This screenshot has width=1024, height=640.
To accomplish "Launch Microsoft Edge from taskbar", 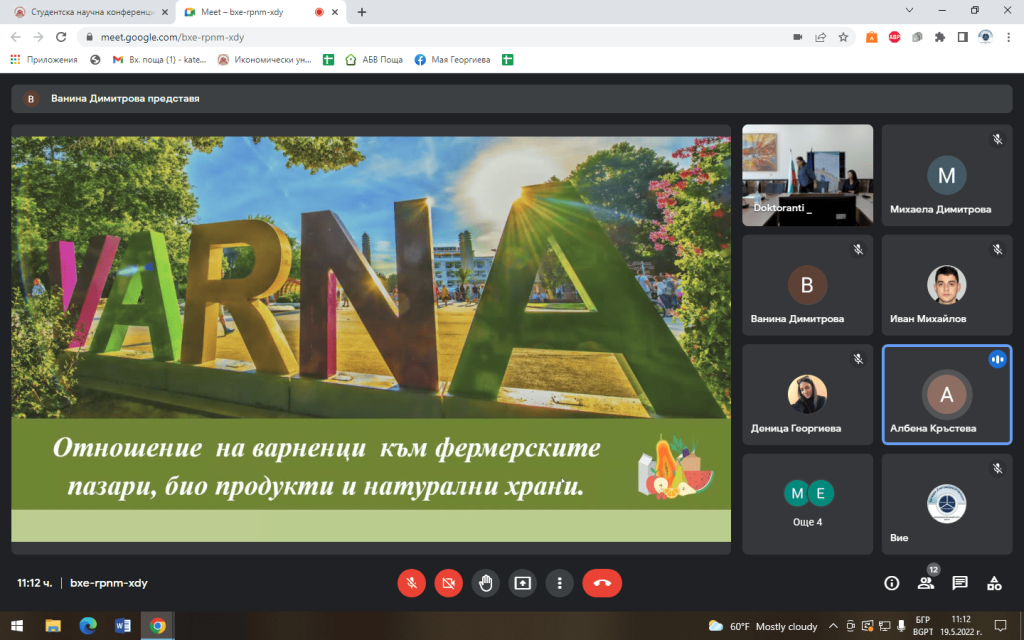I will pyautogui.click(x=88, y=626).
